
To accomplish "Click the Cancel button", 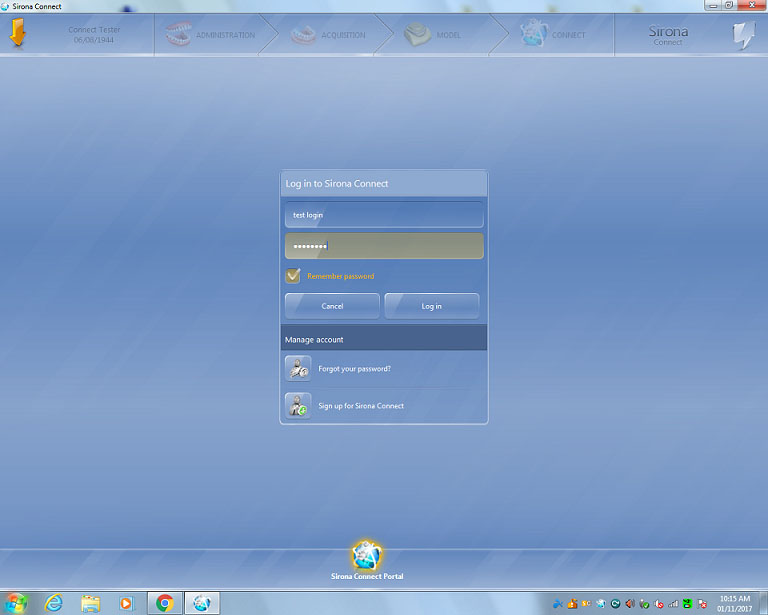I will [x=332, y=306].
